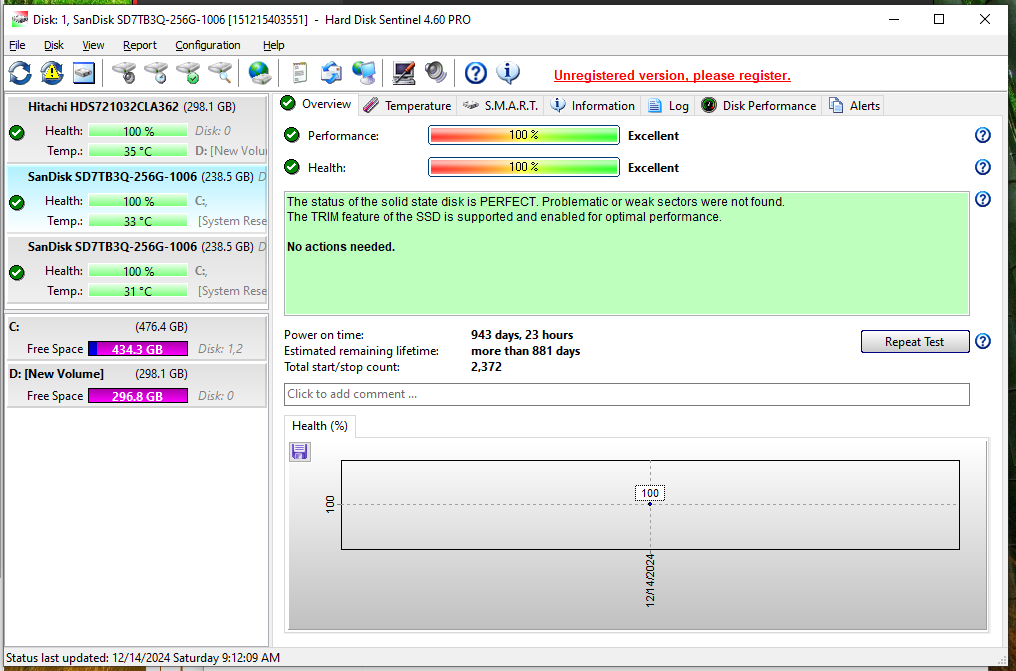The image size is (1016, 671).
Task: Click the green check icon beside Performance label
Action: click(x=292, y=135)
